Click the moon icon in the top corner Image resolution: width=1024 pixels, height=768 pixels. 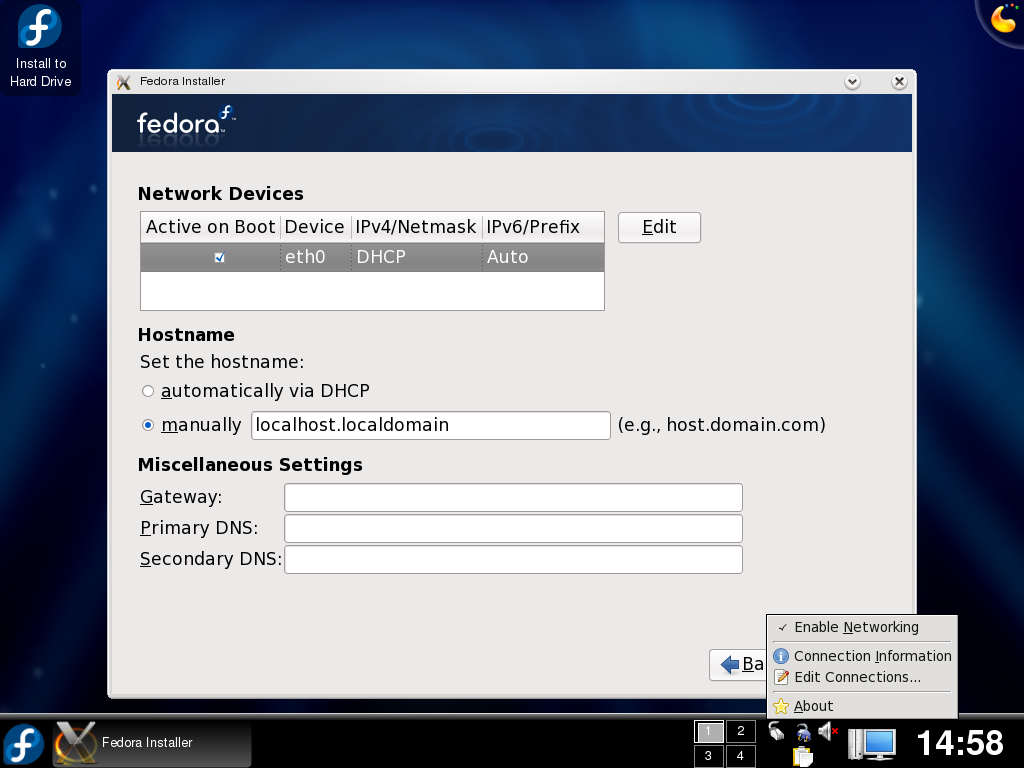(1003, 18)
